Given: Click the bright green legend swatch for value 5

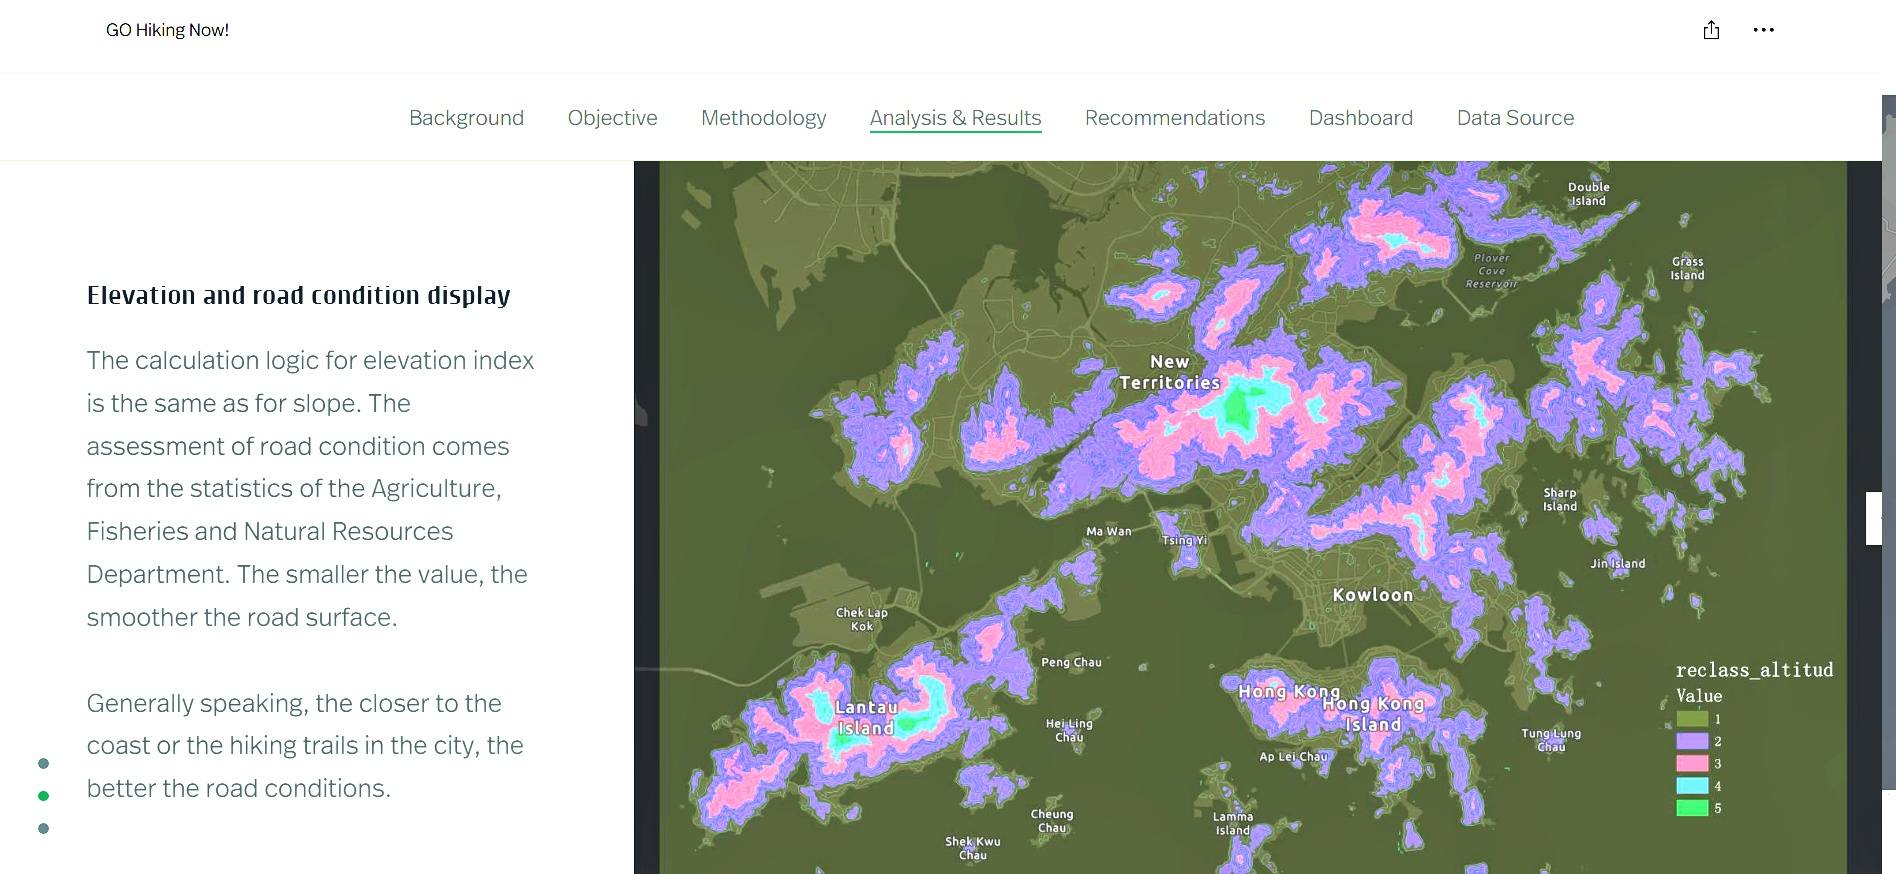Looking at the screenshot, I should pos(1691,808).
